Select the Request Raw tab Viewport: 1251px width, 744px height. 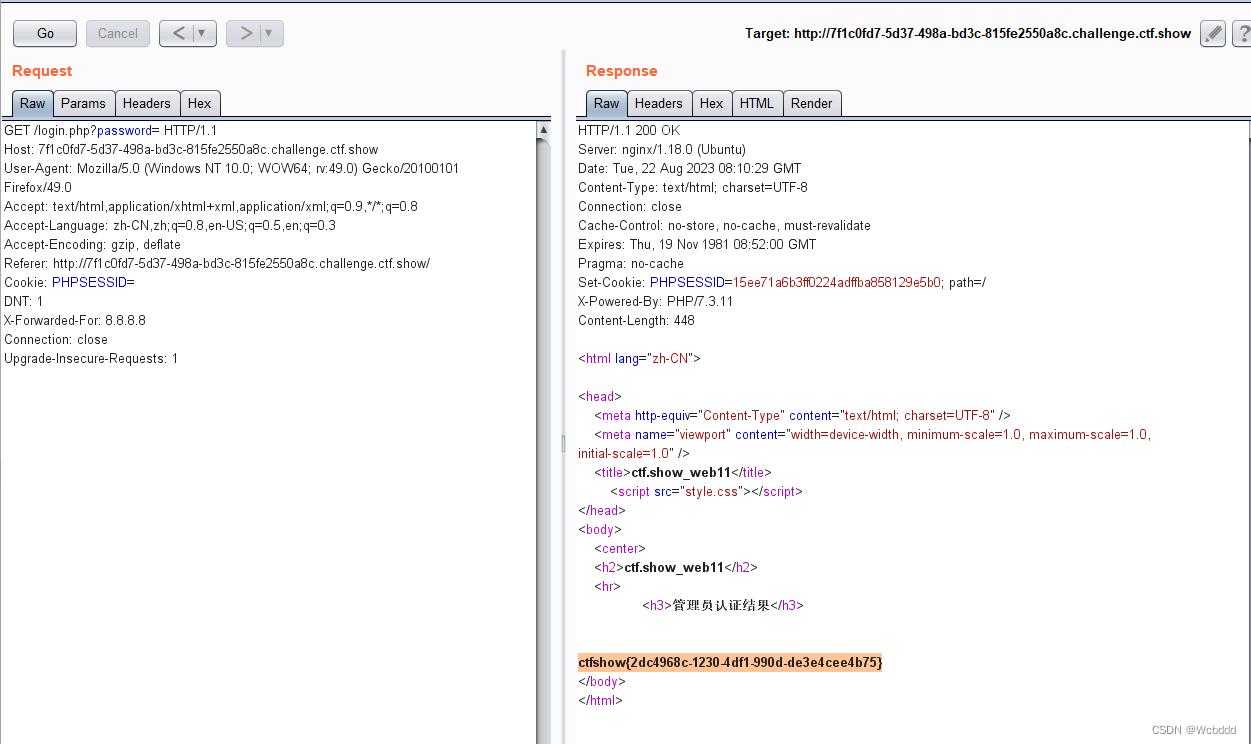[32, 103]
